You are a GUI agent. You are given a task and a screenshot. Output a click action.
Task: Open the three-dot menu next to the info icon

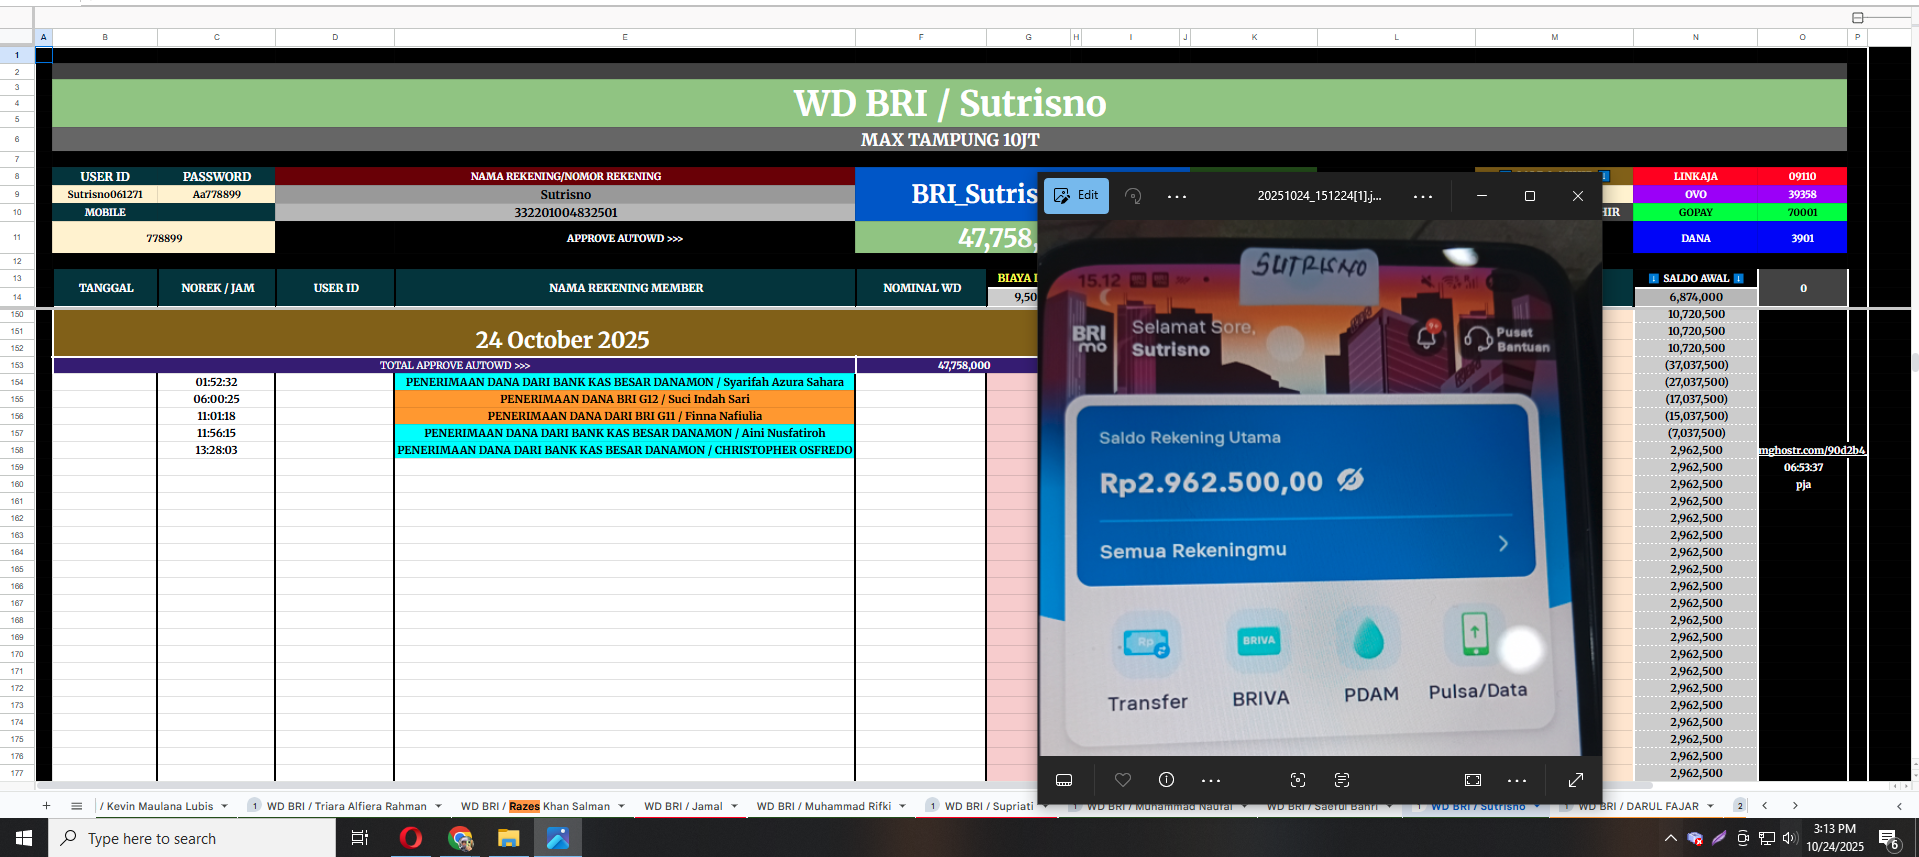pos(1211,780)
